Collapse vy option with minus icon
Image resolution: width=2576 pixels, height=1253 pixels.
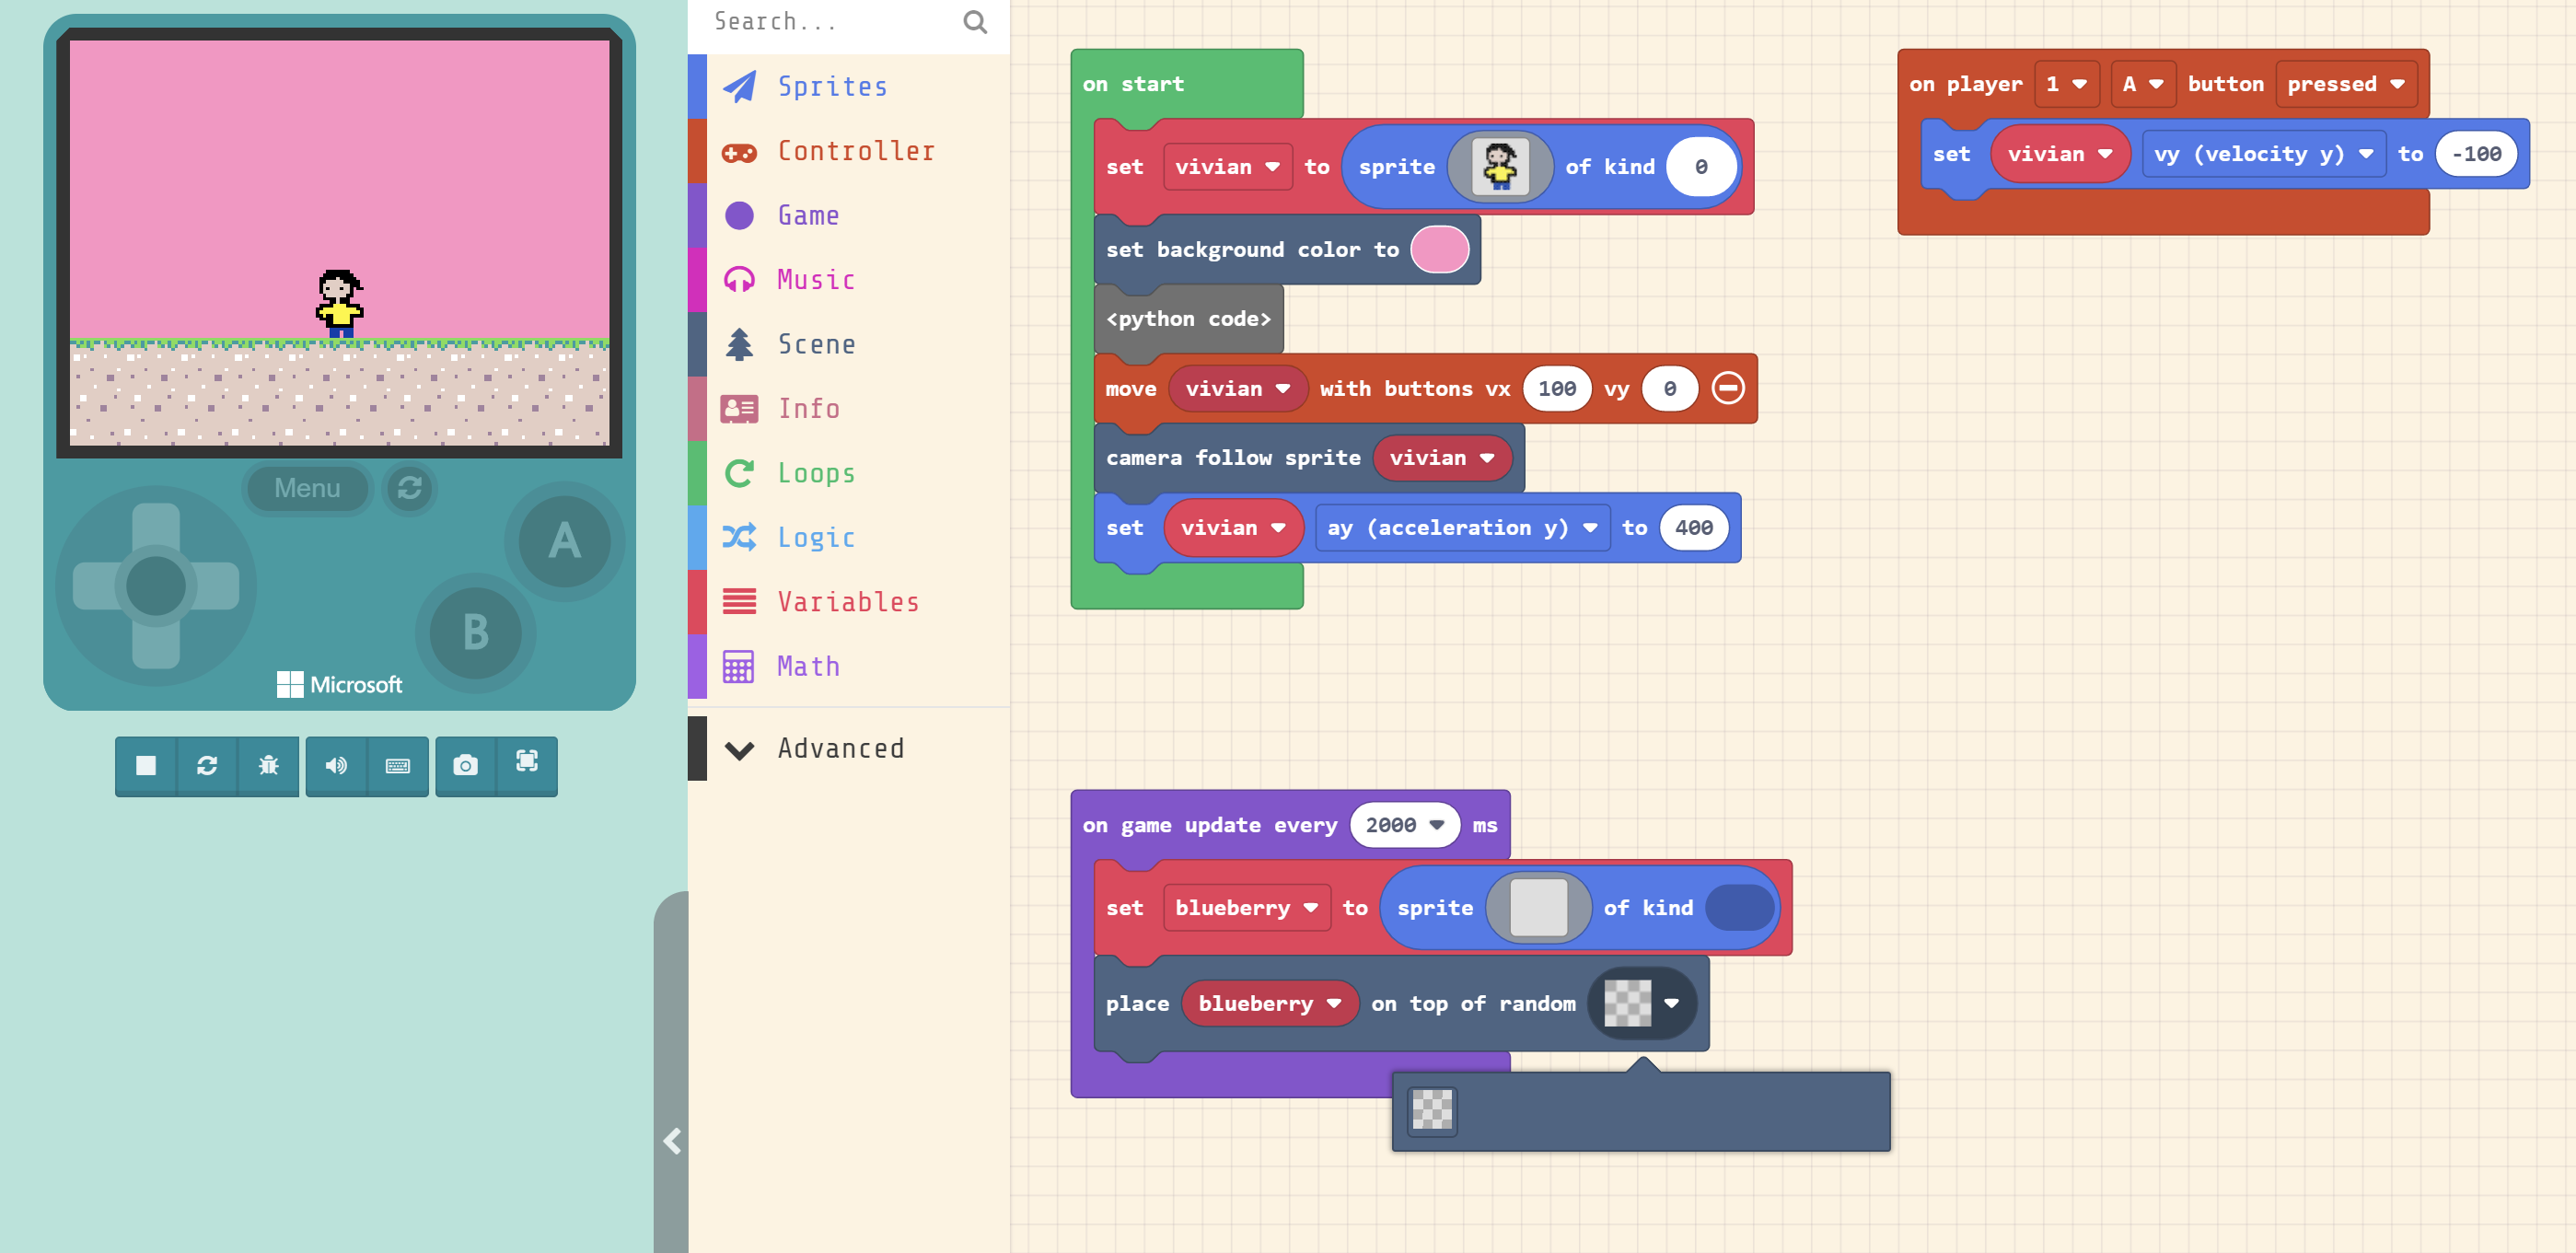[1727, 388]
